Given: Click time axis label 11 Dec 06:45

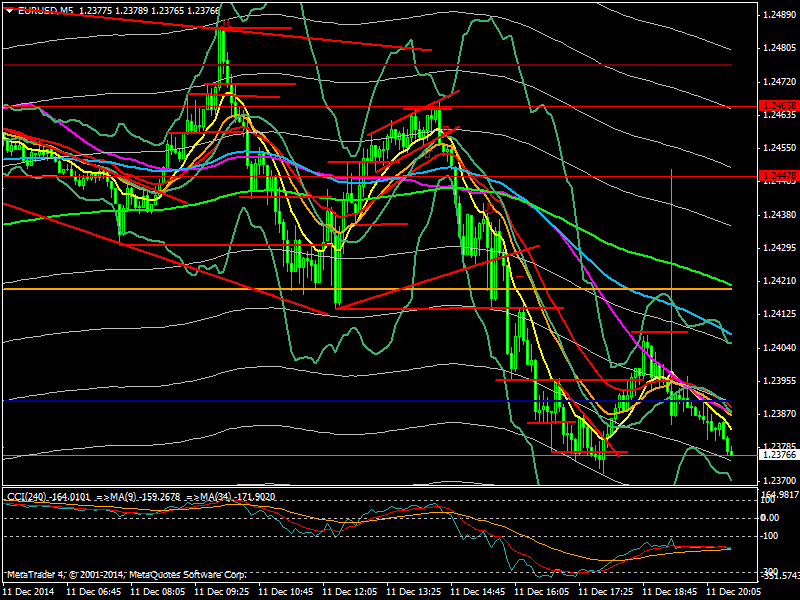Looking at the screenshot, I should (x=93, y=591).
